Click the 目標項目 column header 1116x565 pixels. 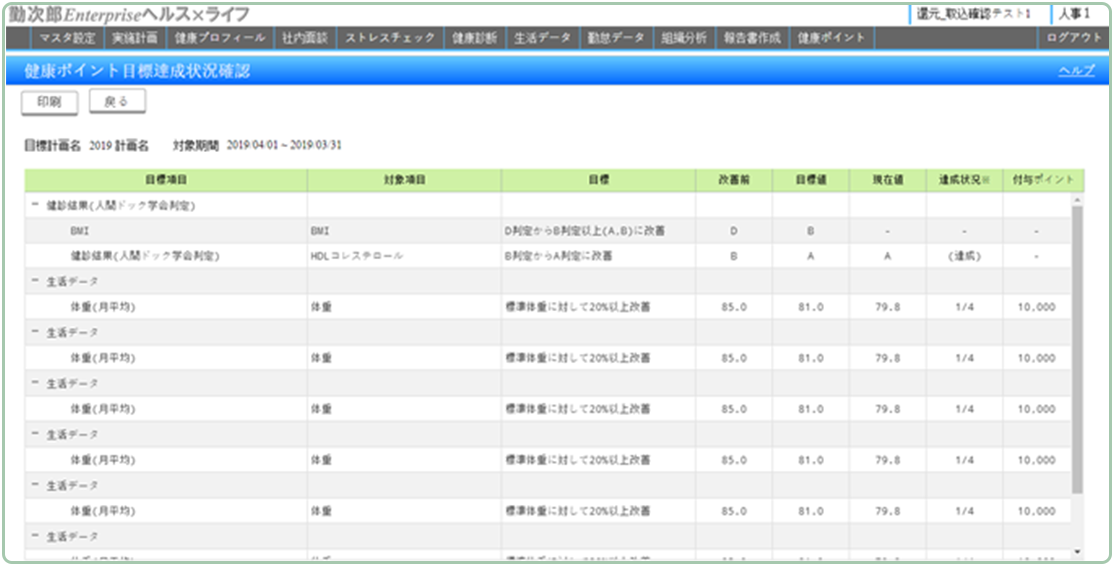pos(166,181)
